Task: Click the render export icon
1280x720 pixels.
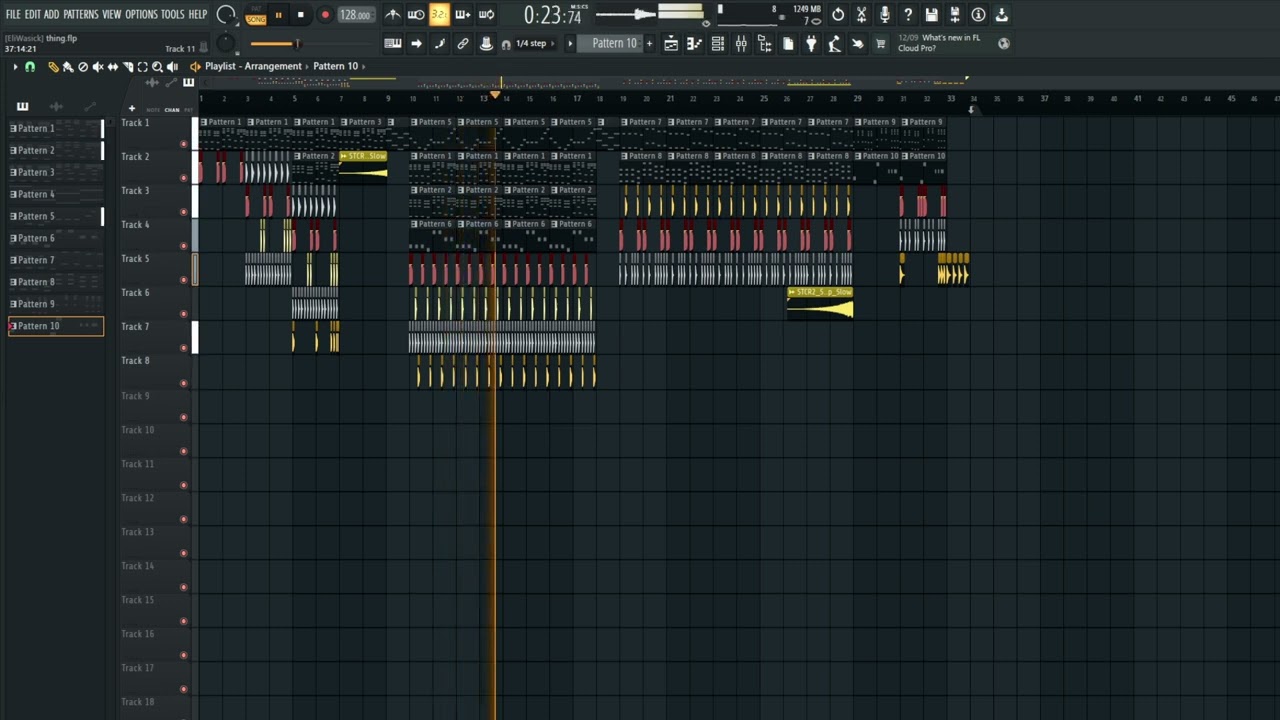Action: 955,15
